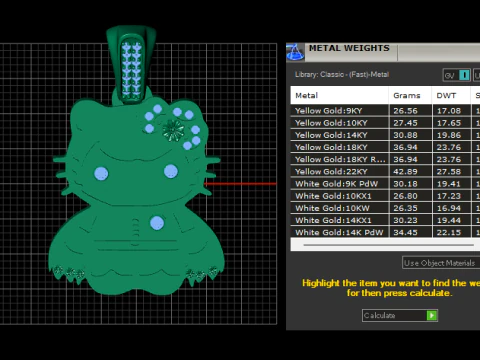This screenshot has height=360, width=480.
Task: Click the 27.45 grams value
Action: coord(405,123)
